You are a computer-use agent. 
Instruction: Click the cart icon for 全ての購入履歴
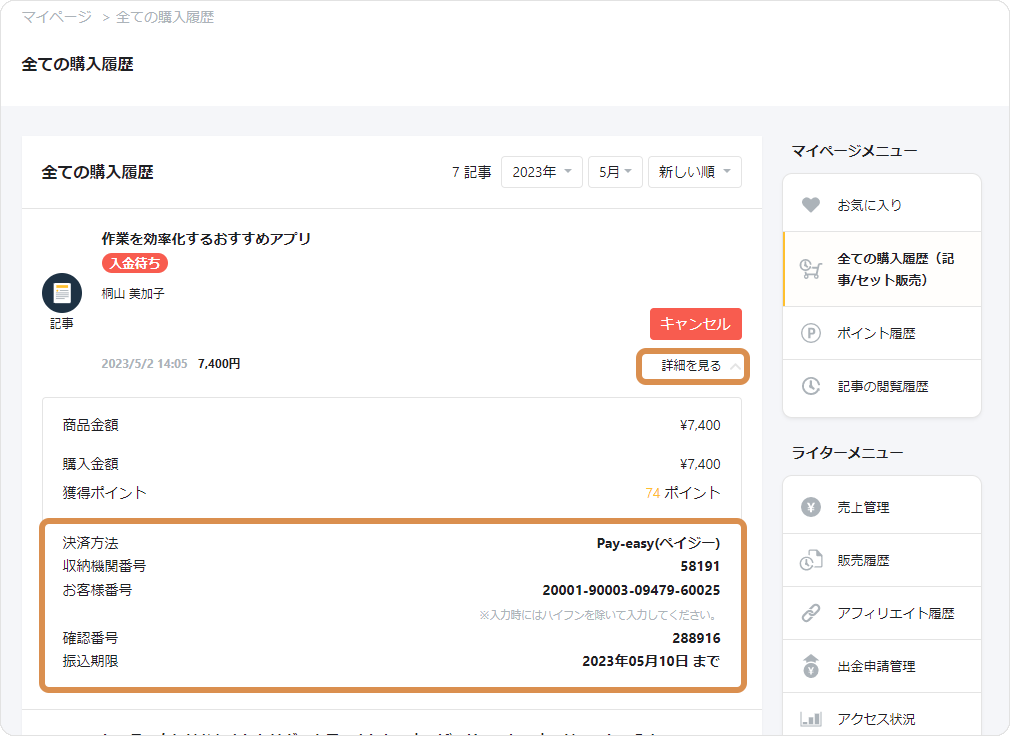[810, 269]
